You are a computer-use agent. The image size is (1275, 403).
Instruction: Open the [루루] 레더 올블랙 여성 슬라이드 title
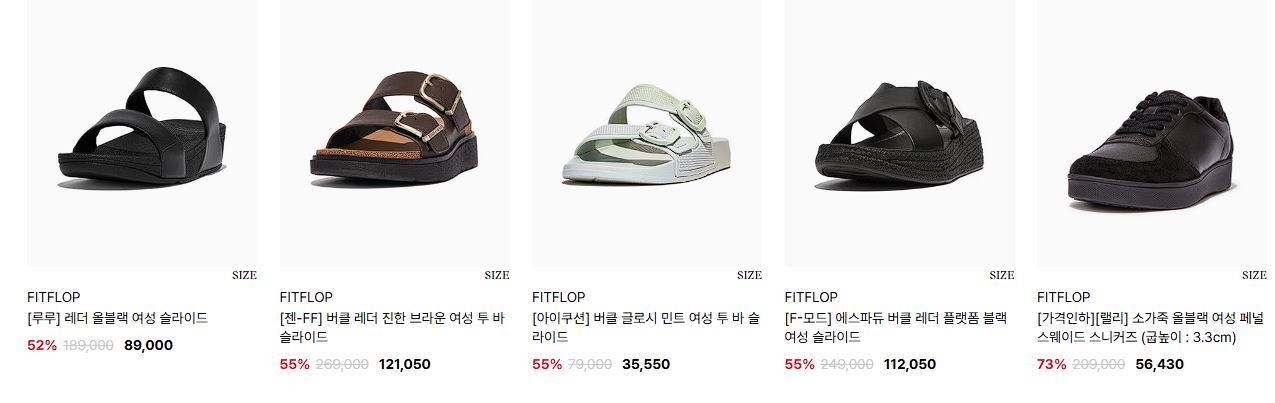[117, 318]
